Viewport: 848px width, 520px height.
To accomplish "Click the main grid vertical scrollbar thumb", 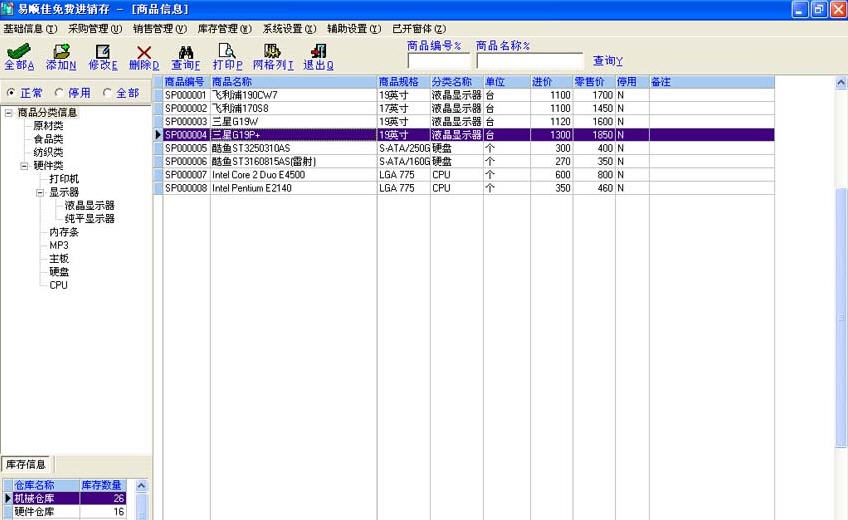I will coord(841,317).
